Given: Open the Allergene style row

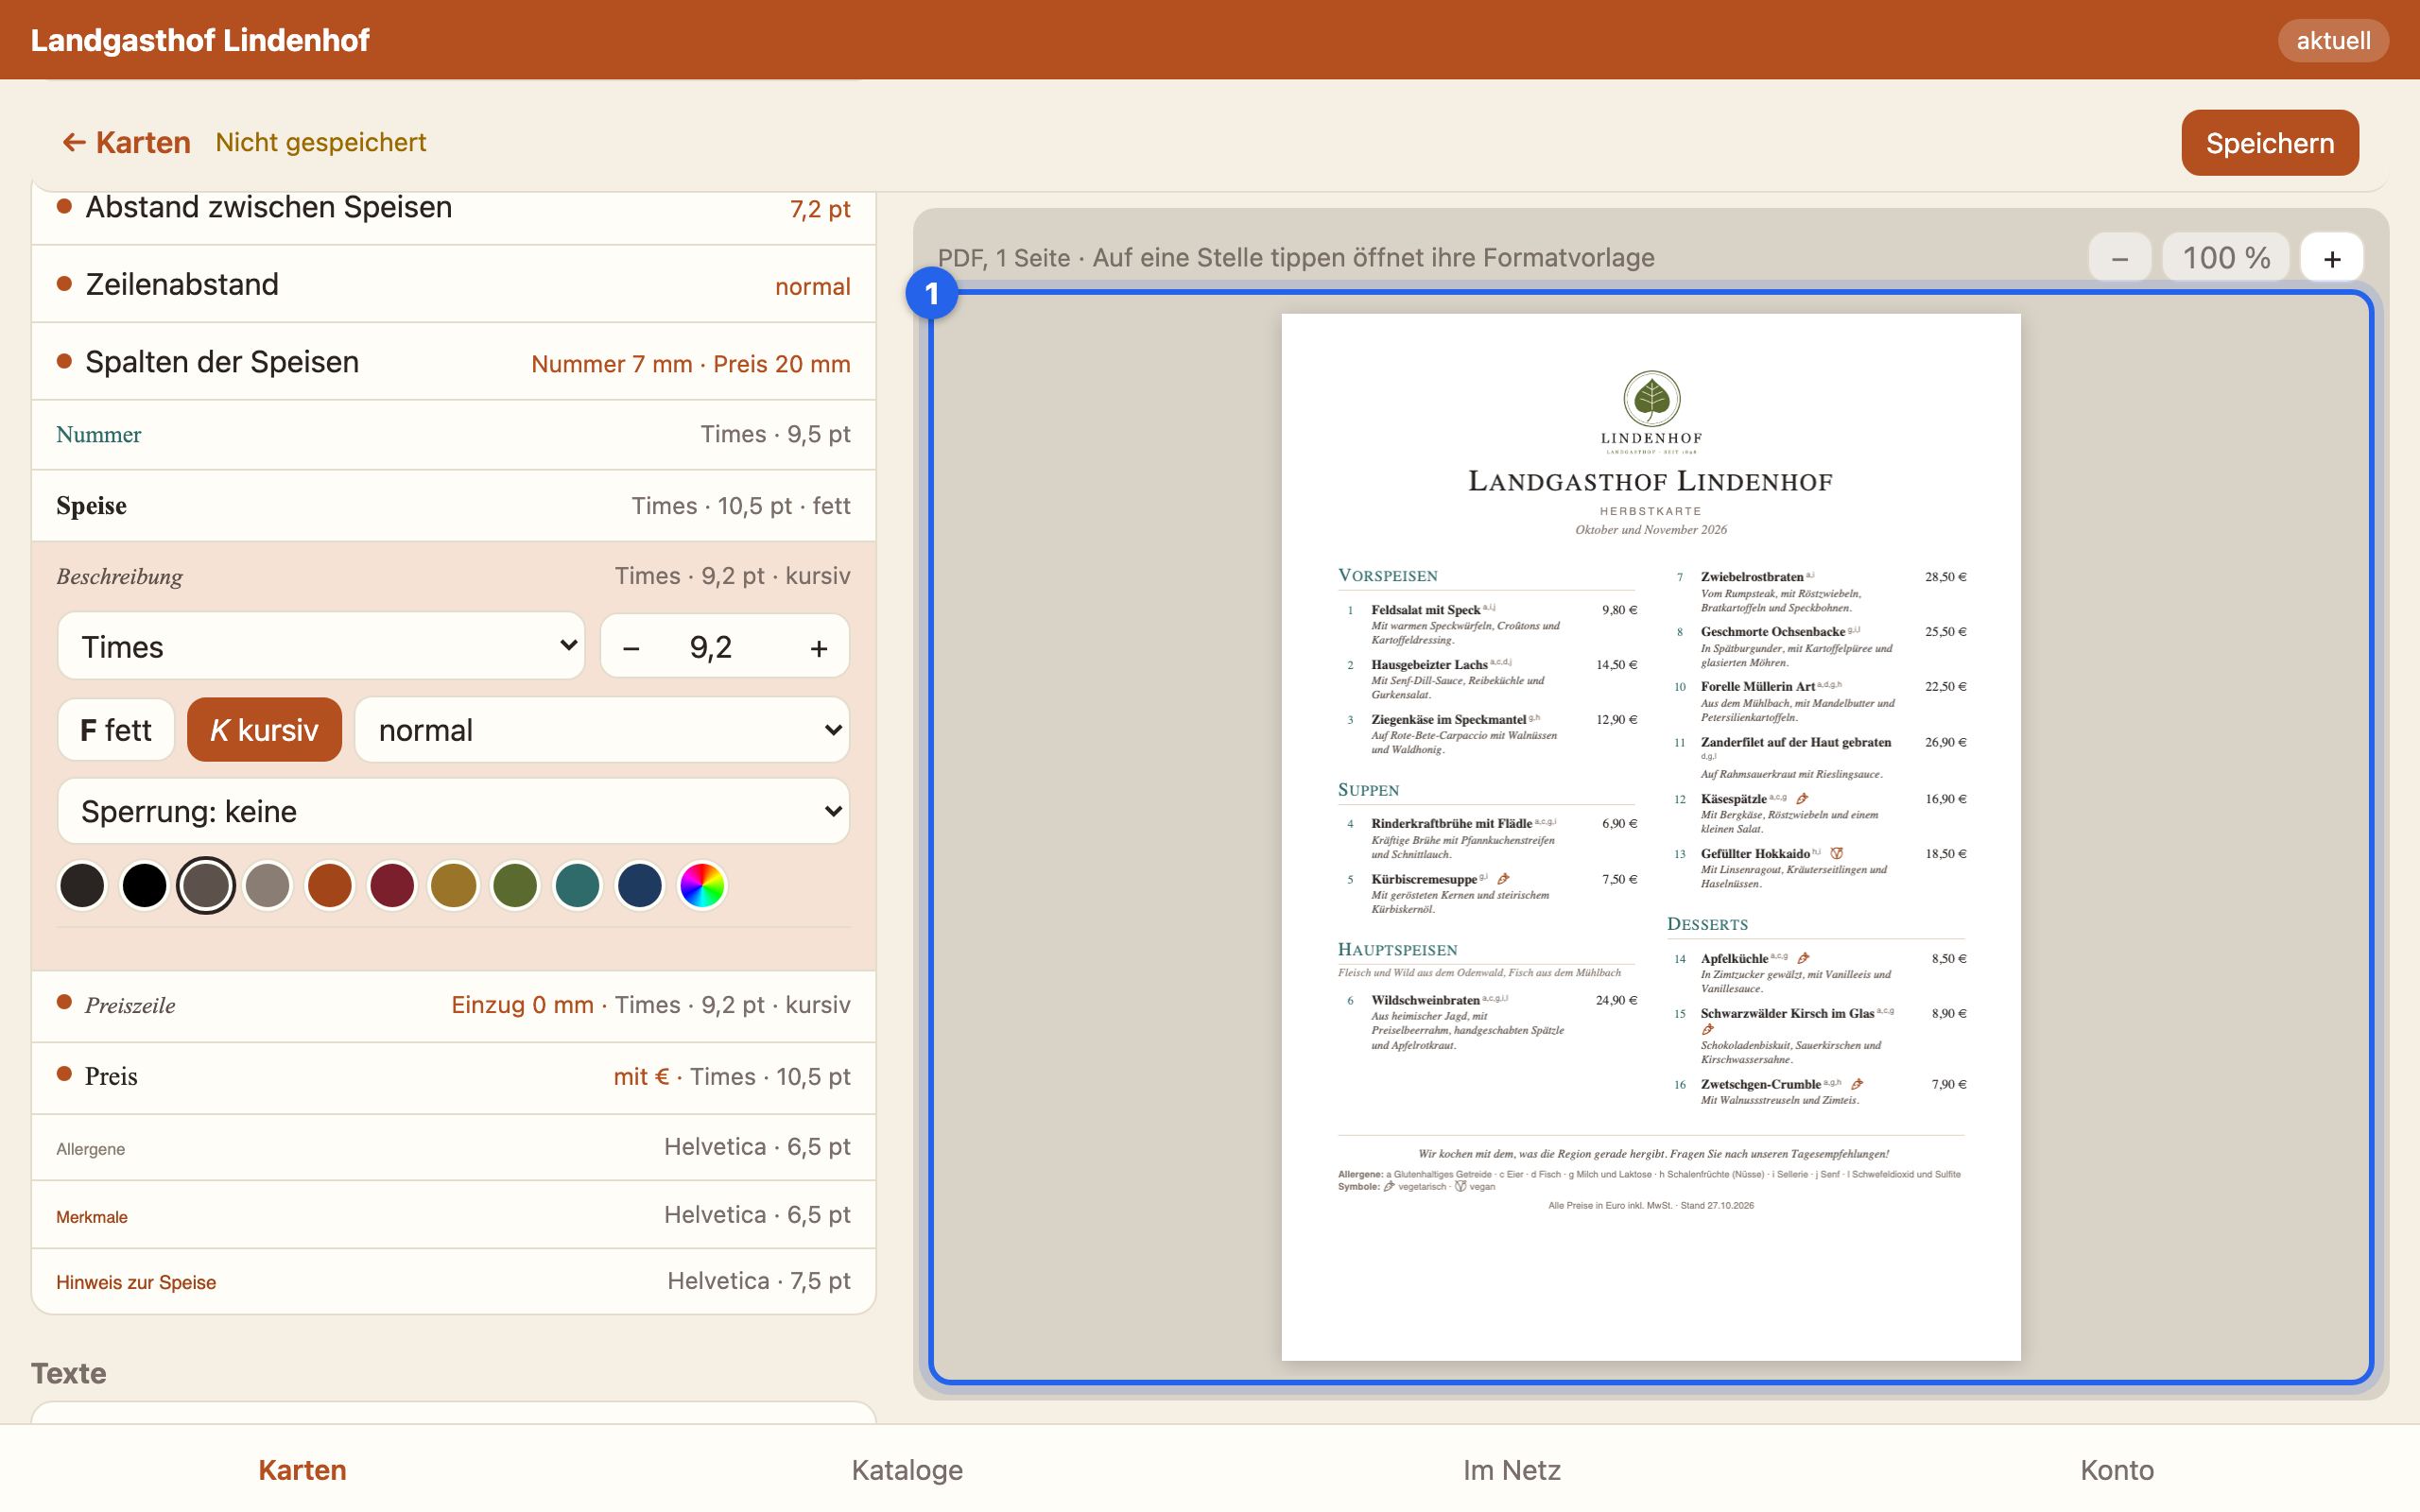Looking at the screenshot, I should pyautogui.click(x=453, y=1148).
